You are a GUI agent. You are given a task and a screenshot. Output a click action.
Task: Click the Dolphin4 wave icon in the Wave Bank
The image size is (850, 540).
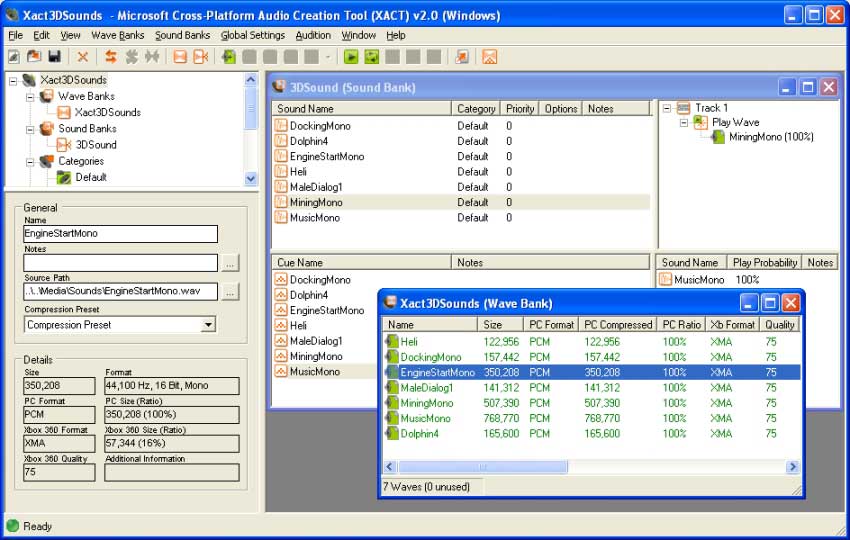tap(391, 433)
